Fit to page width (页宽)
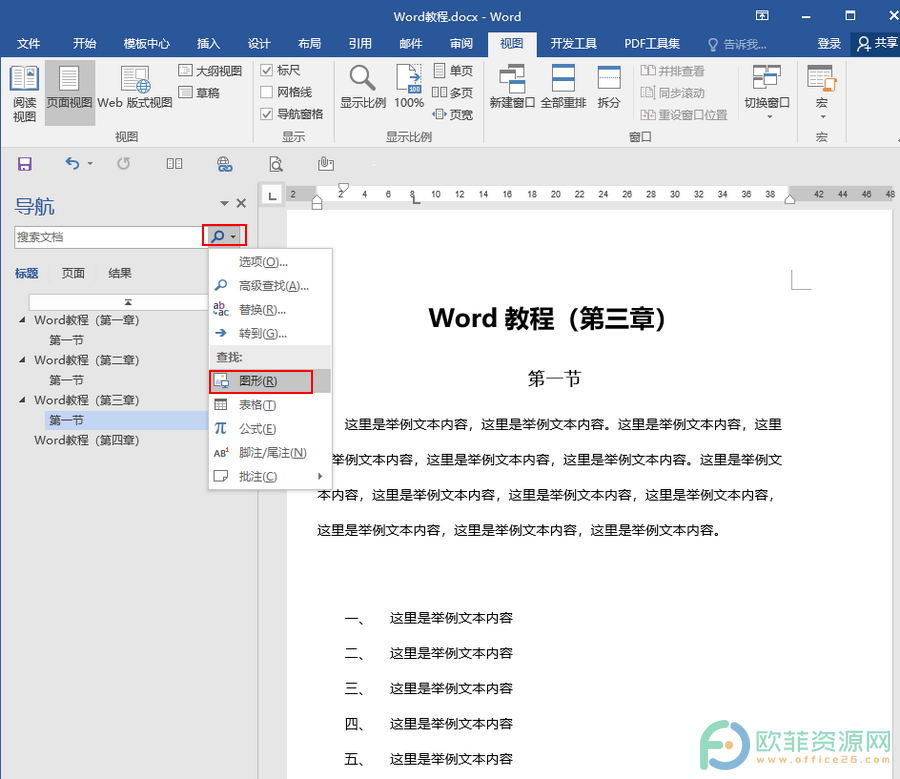This screenshot has width=900, height=779. [453, 114]
